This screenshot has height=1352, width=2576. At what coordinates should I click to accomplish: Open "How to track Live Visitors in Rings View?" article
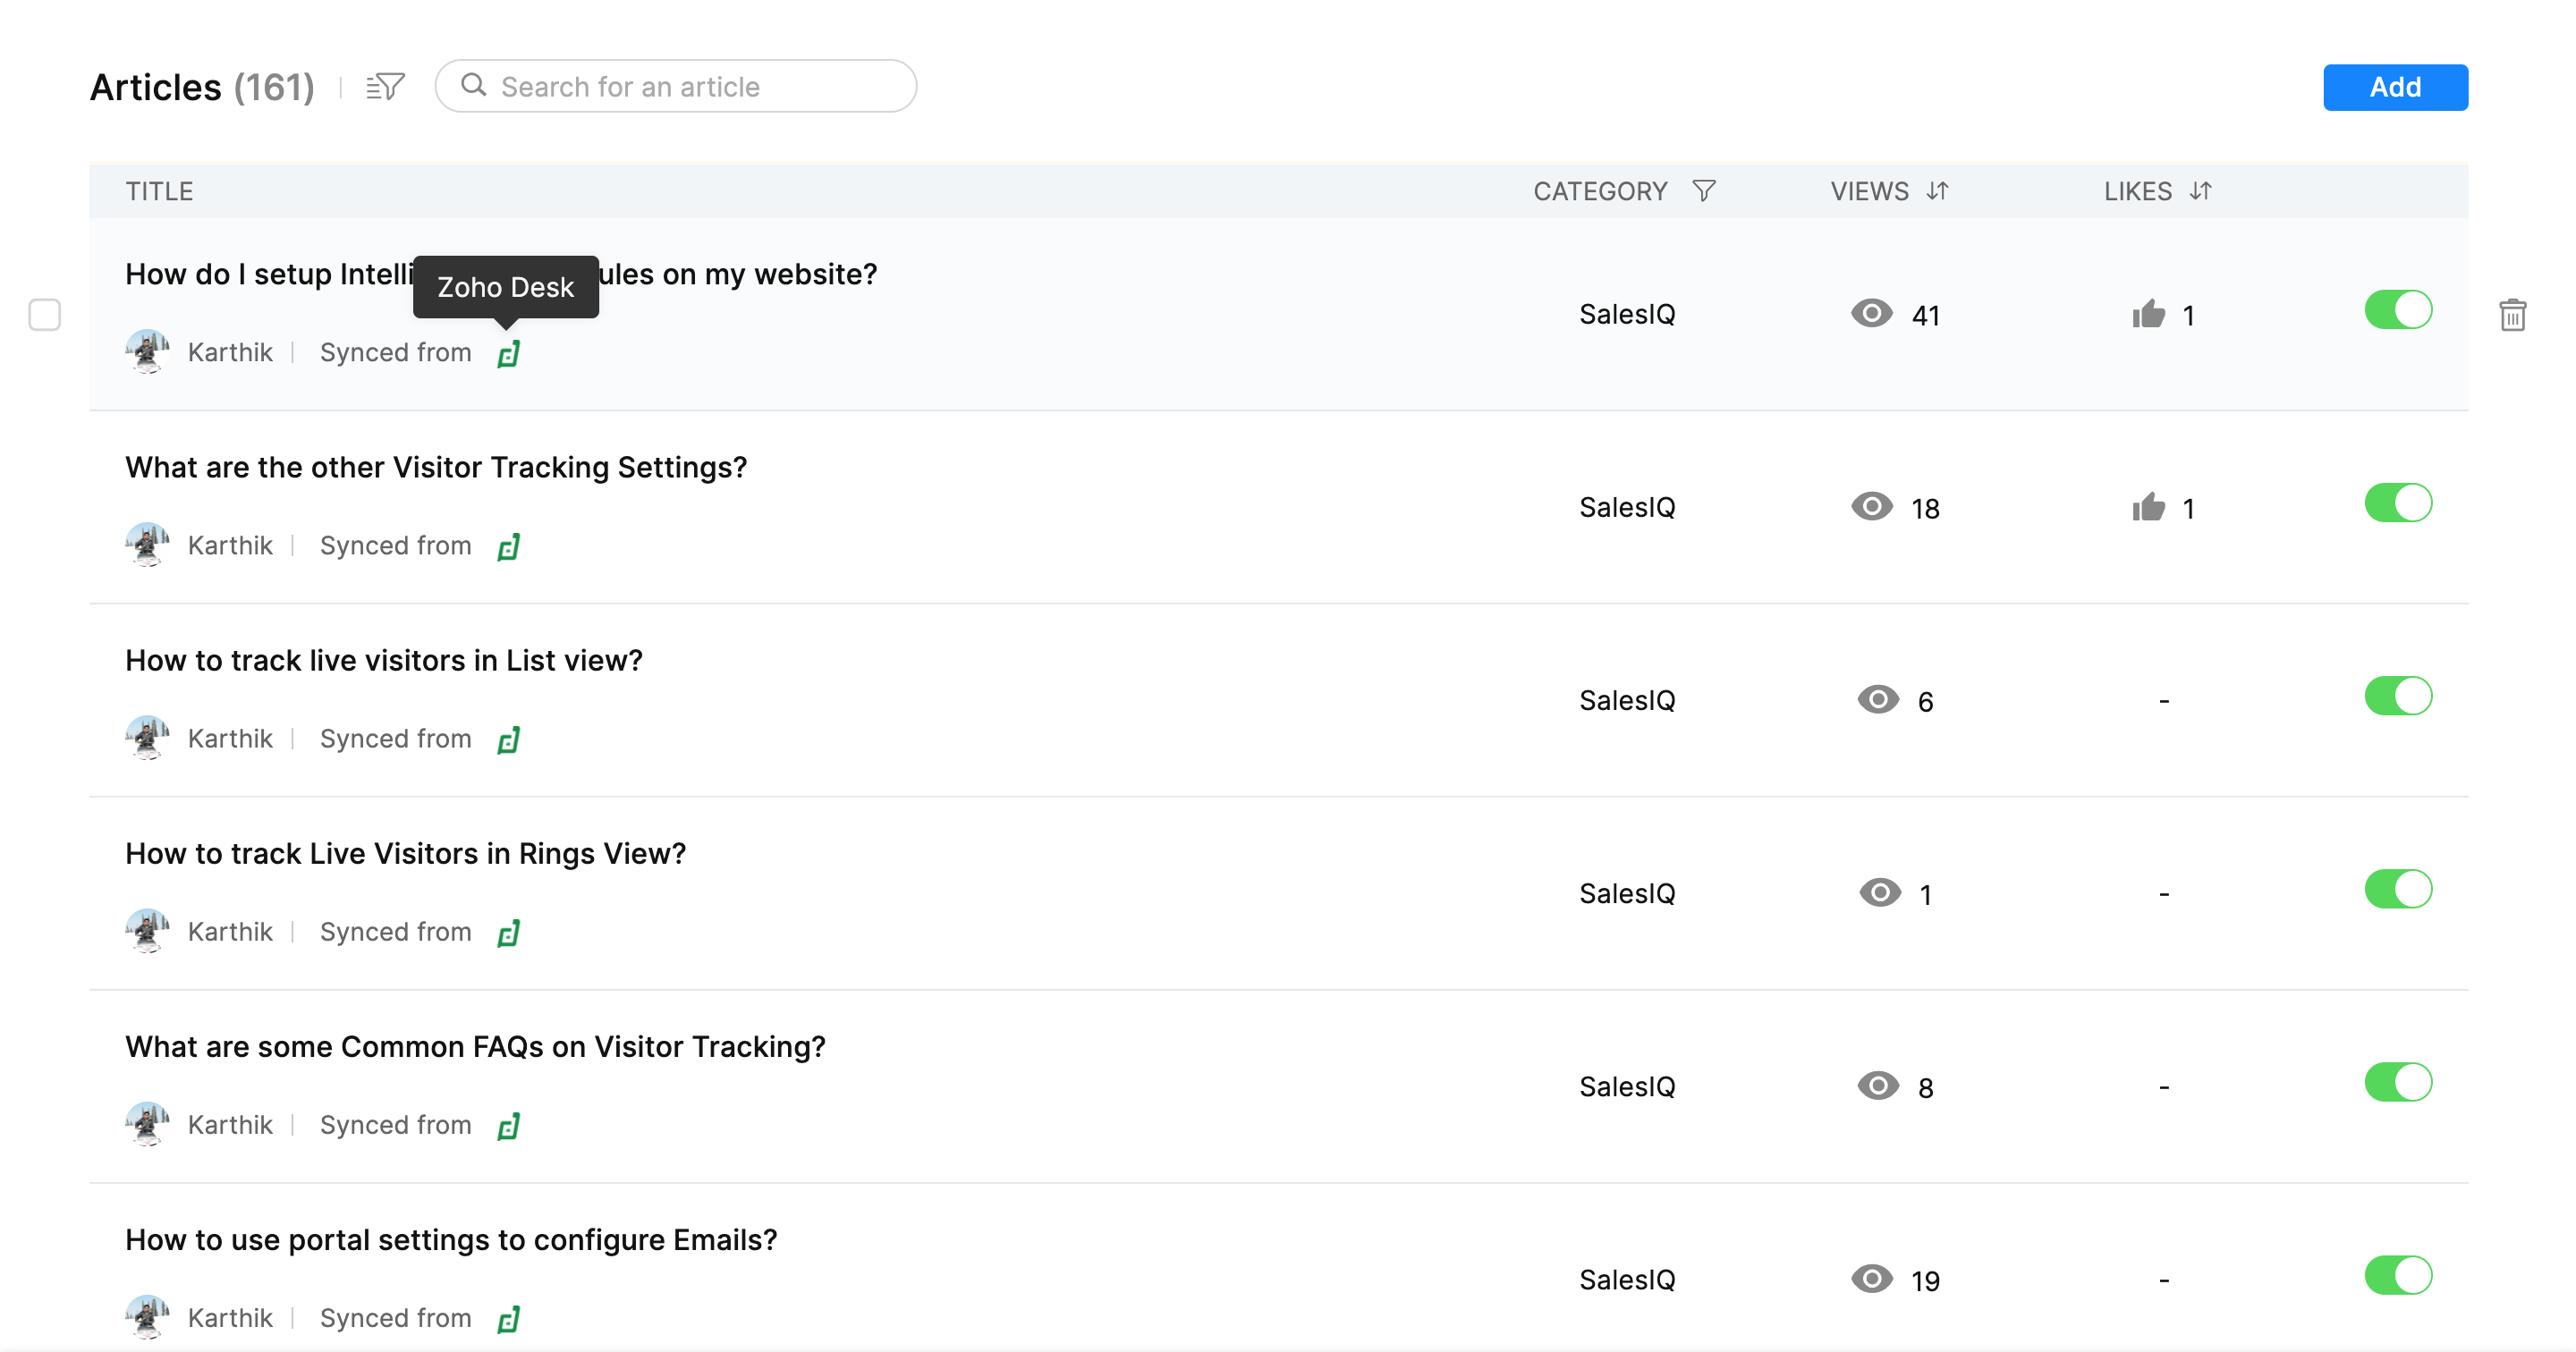coord(405,853)
